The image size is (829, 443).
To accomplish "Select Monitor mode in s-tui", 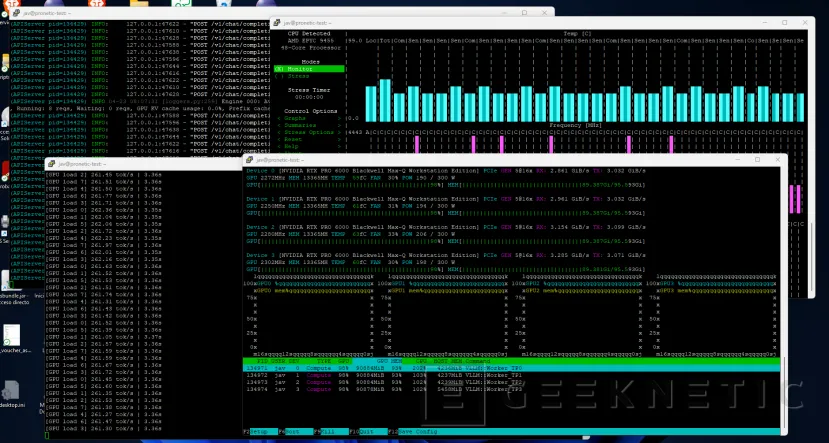I will (309, 69).
